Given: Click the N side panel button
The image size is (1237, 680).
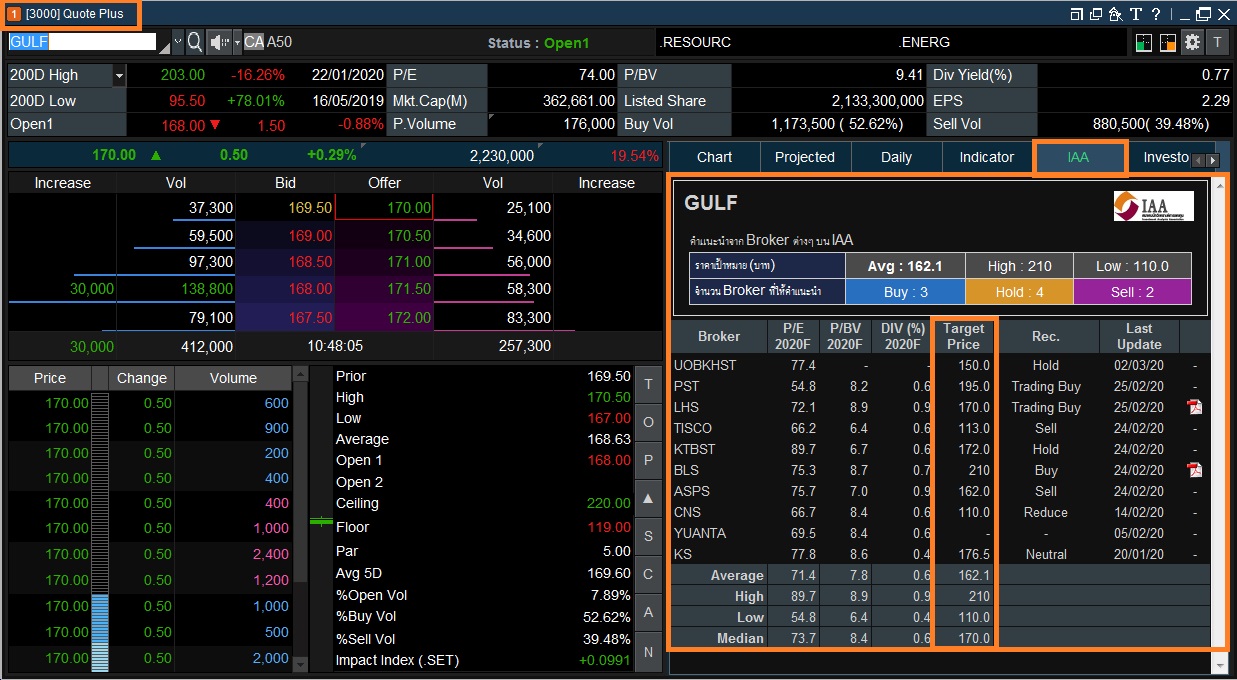Looking at the screenshot, I should click(x=648, y=652).
